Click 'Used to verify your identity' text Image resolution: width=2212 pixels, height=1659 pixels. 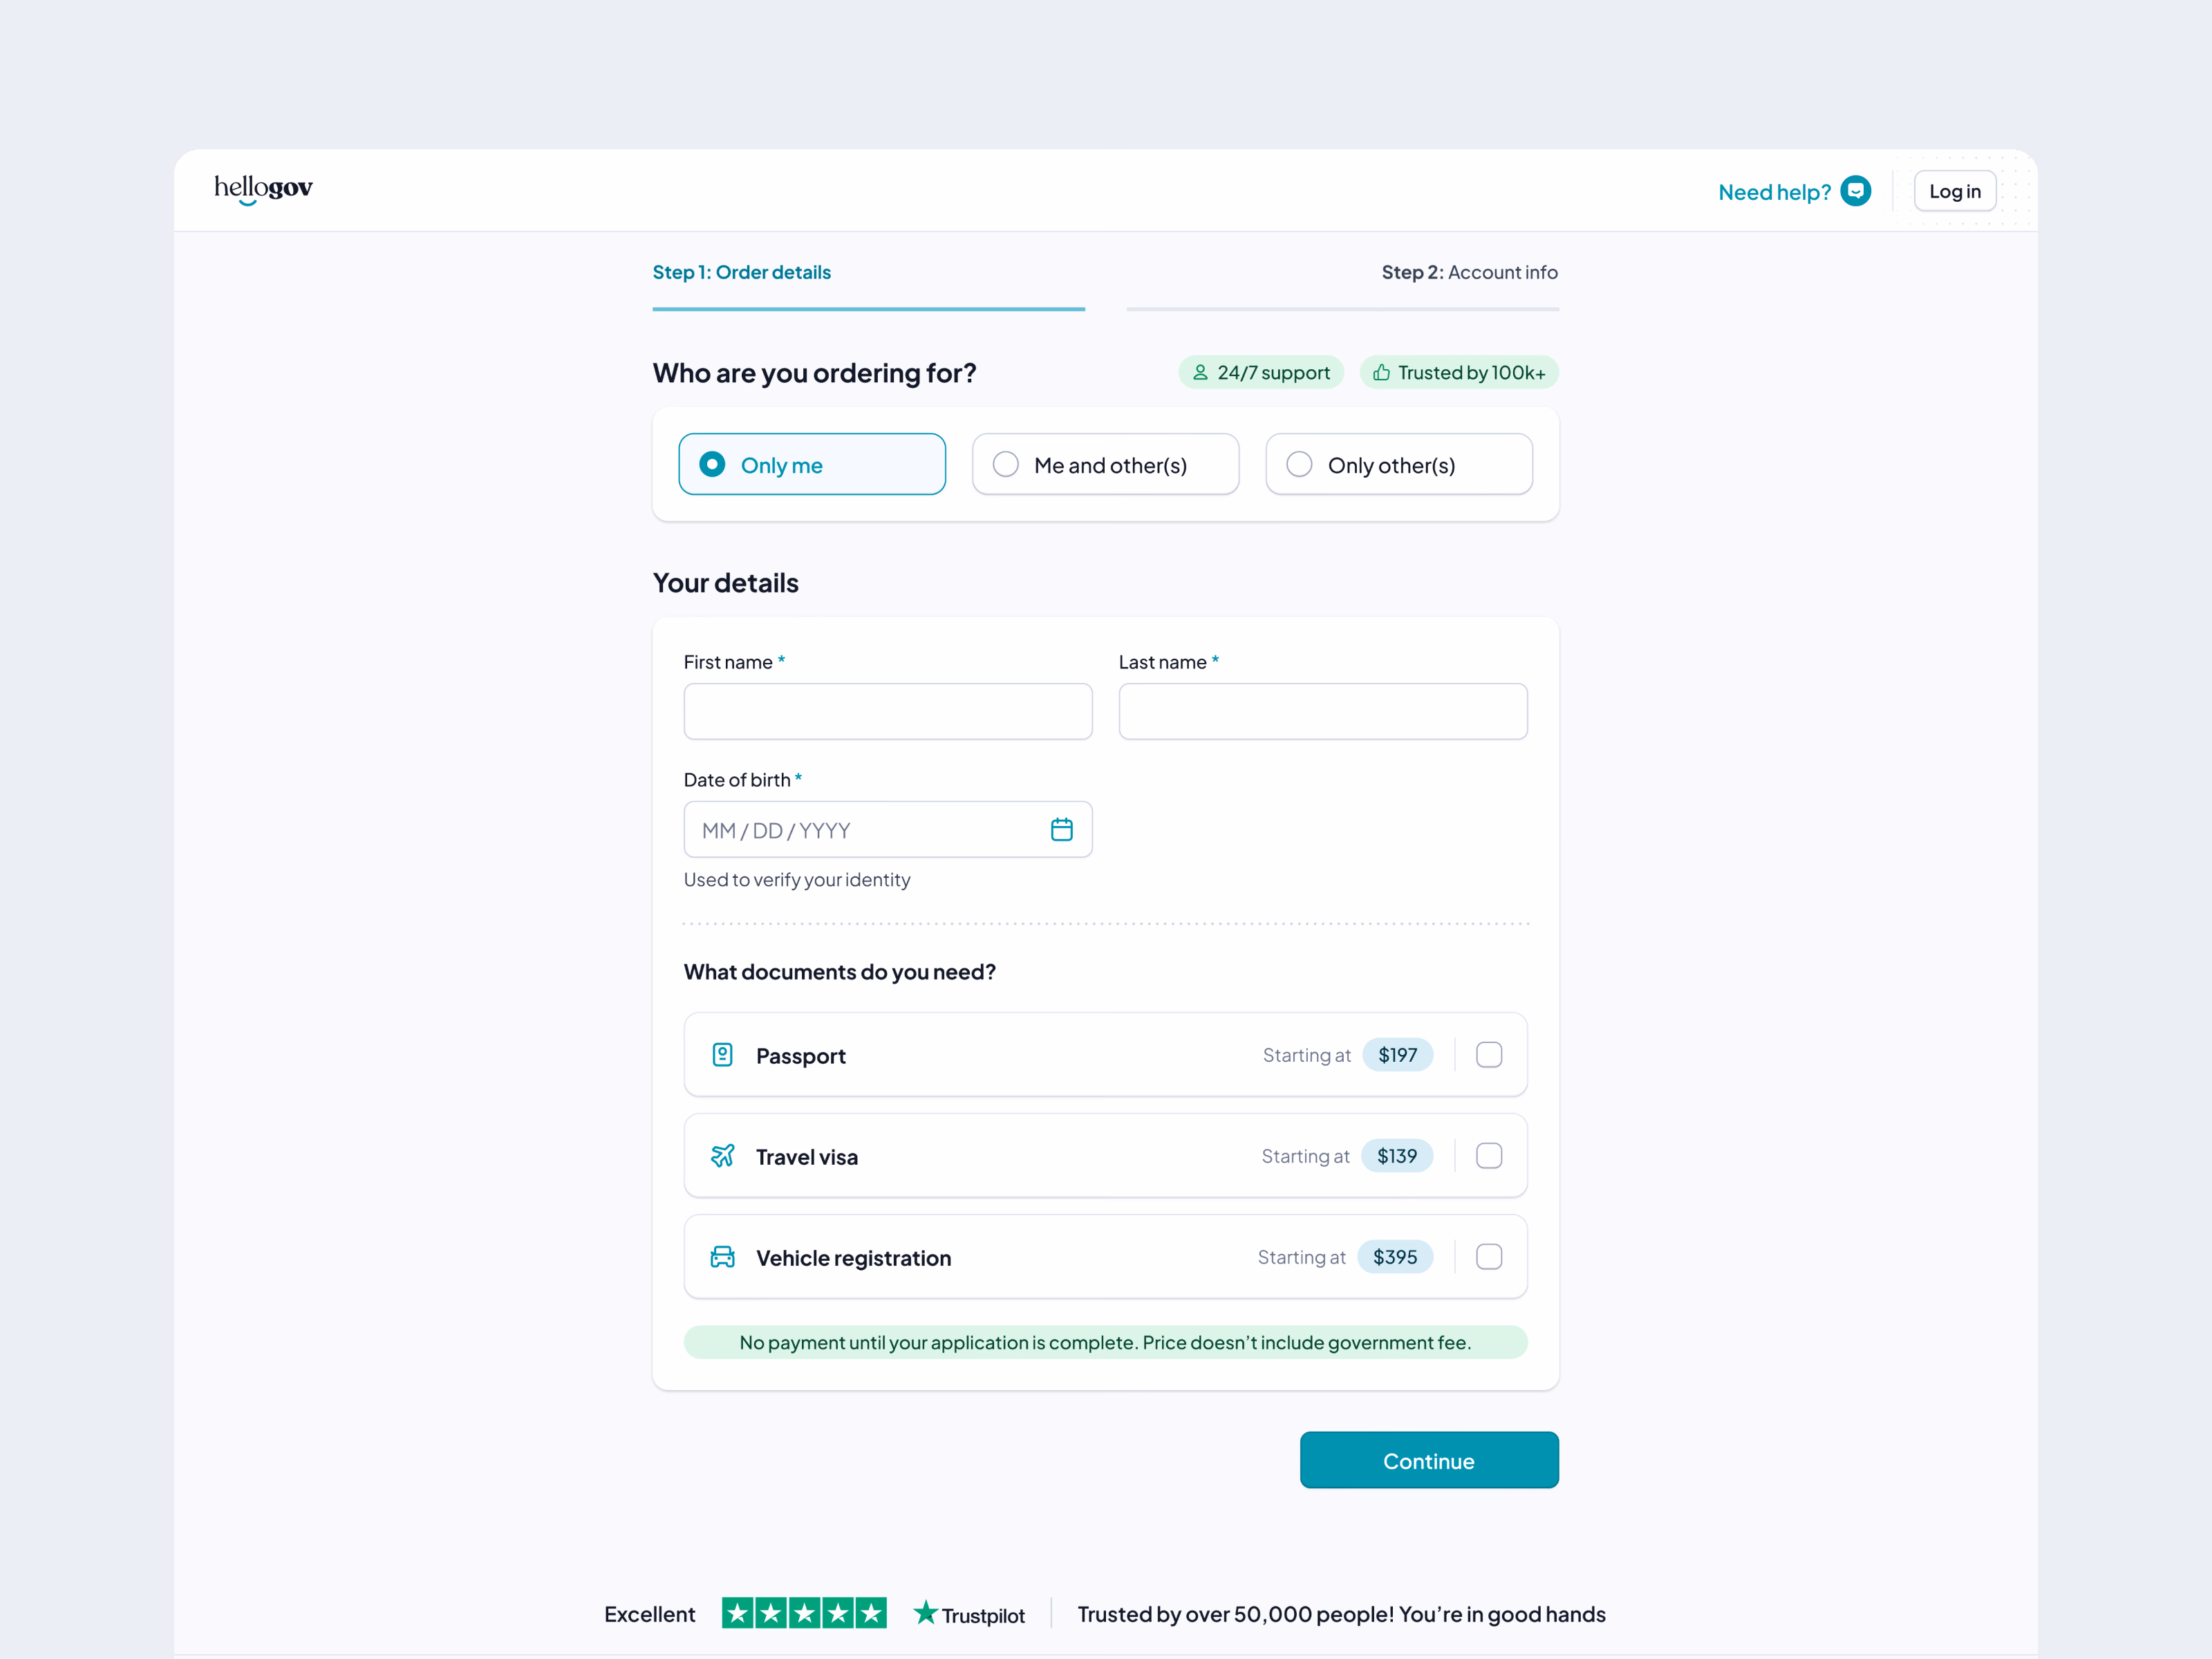[797, 880]
